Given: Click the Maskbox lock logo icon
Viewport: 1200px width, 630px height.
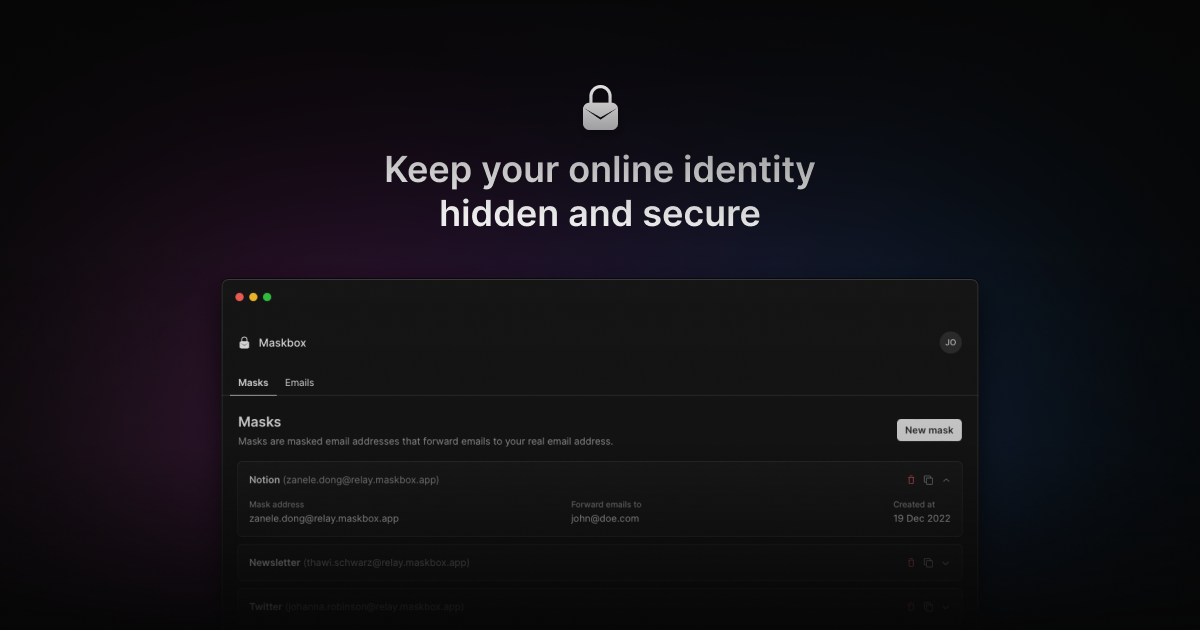Looking at the screenshot, I should [x=244, y=343].
